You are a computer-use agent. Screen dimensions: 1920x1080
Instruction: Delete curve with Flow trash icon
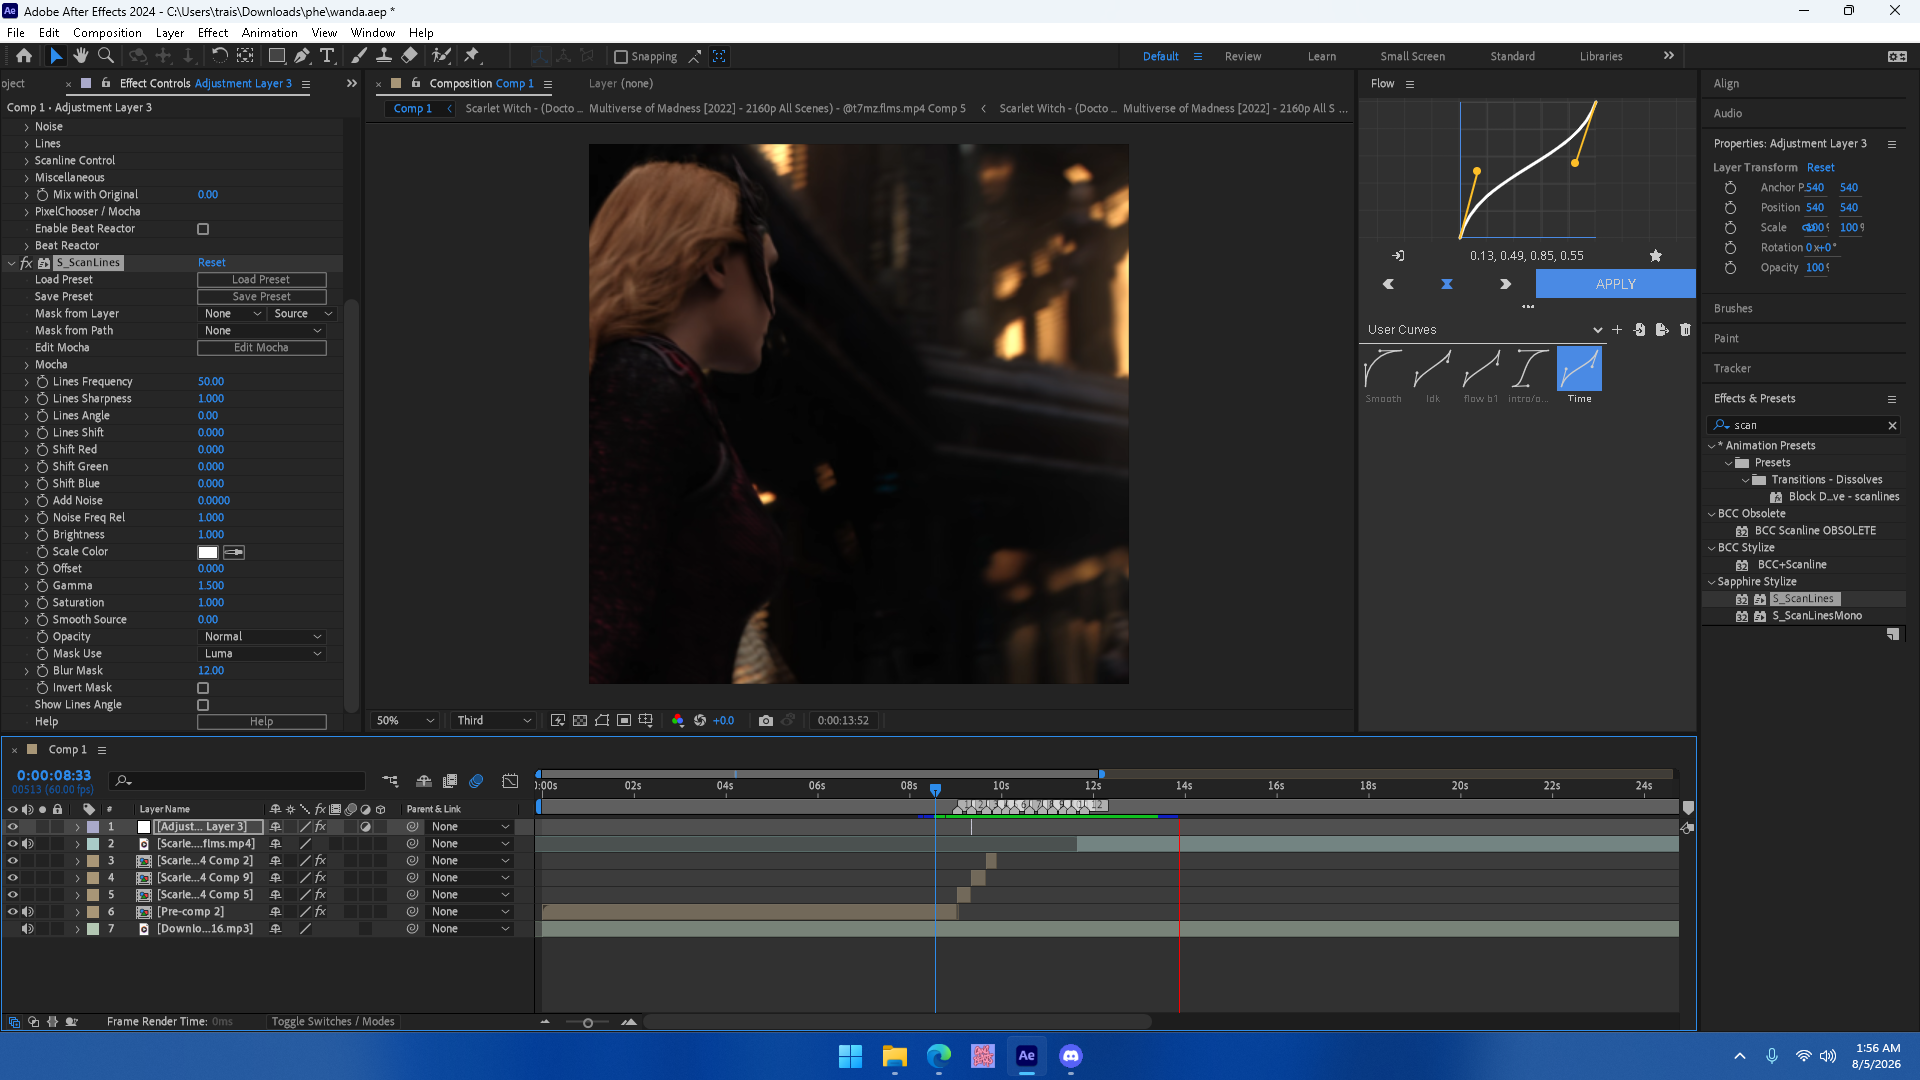pyautogui.click(x=1685, y=330)
